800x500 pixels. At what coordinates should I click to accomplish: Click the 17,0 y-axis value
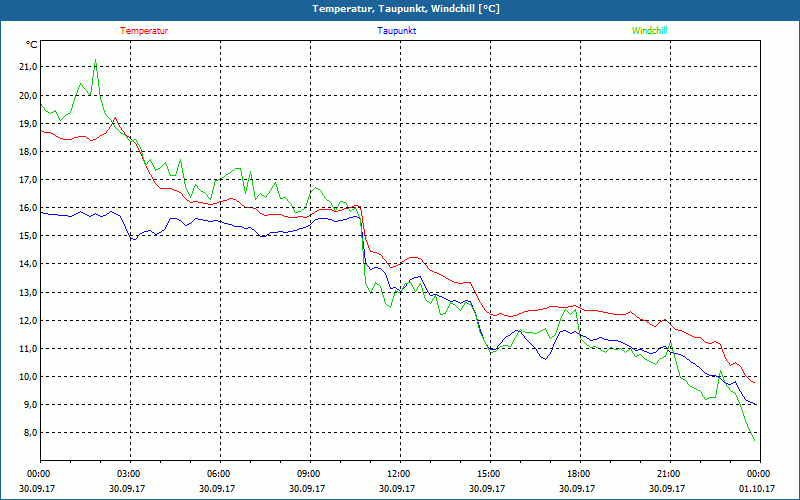tap(28, 180)
